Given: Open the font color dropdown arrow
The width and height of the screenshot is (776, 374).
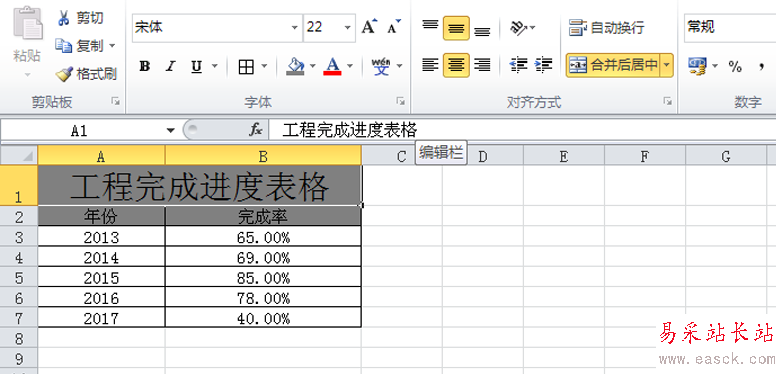Looking at the screenshot, I should click(350, 66).
